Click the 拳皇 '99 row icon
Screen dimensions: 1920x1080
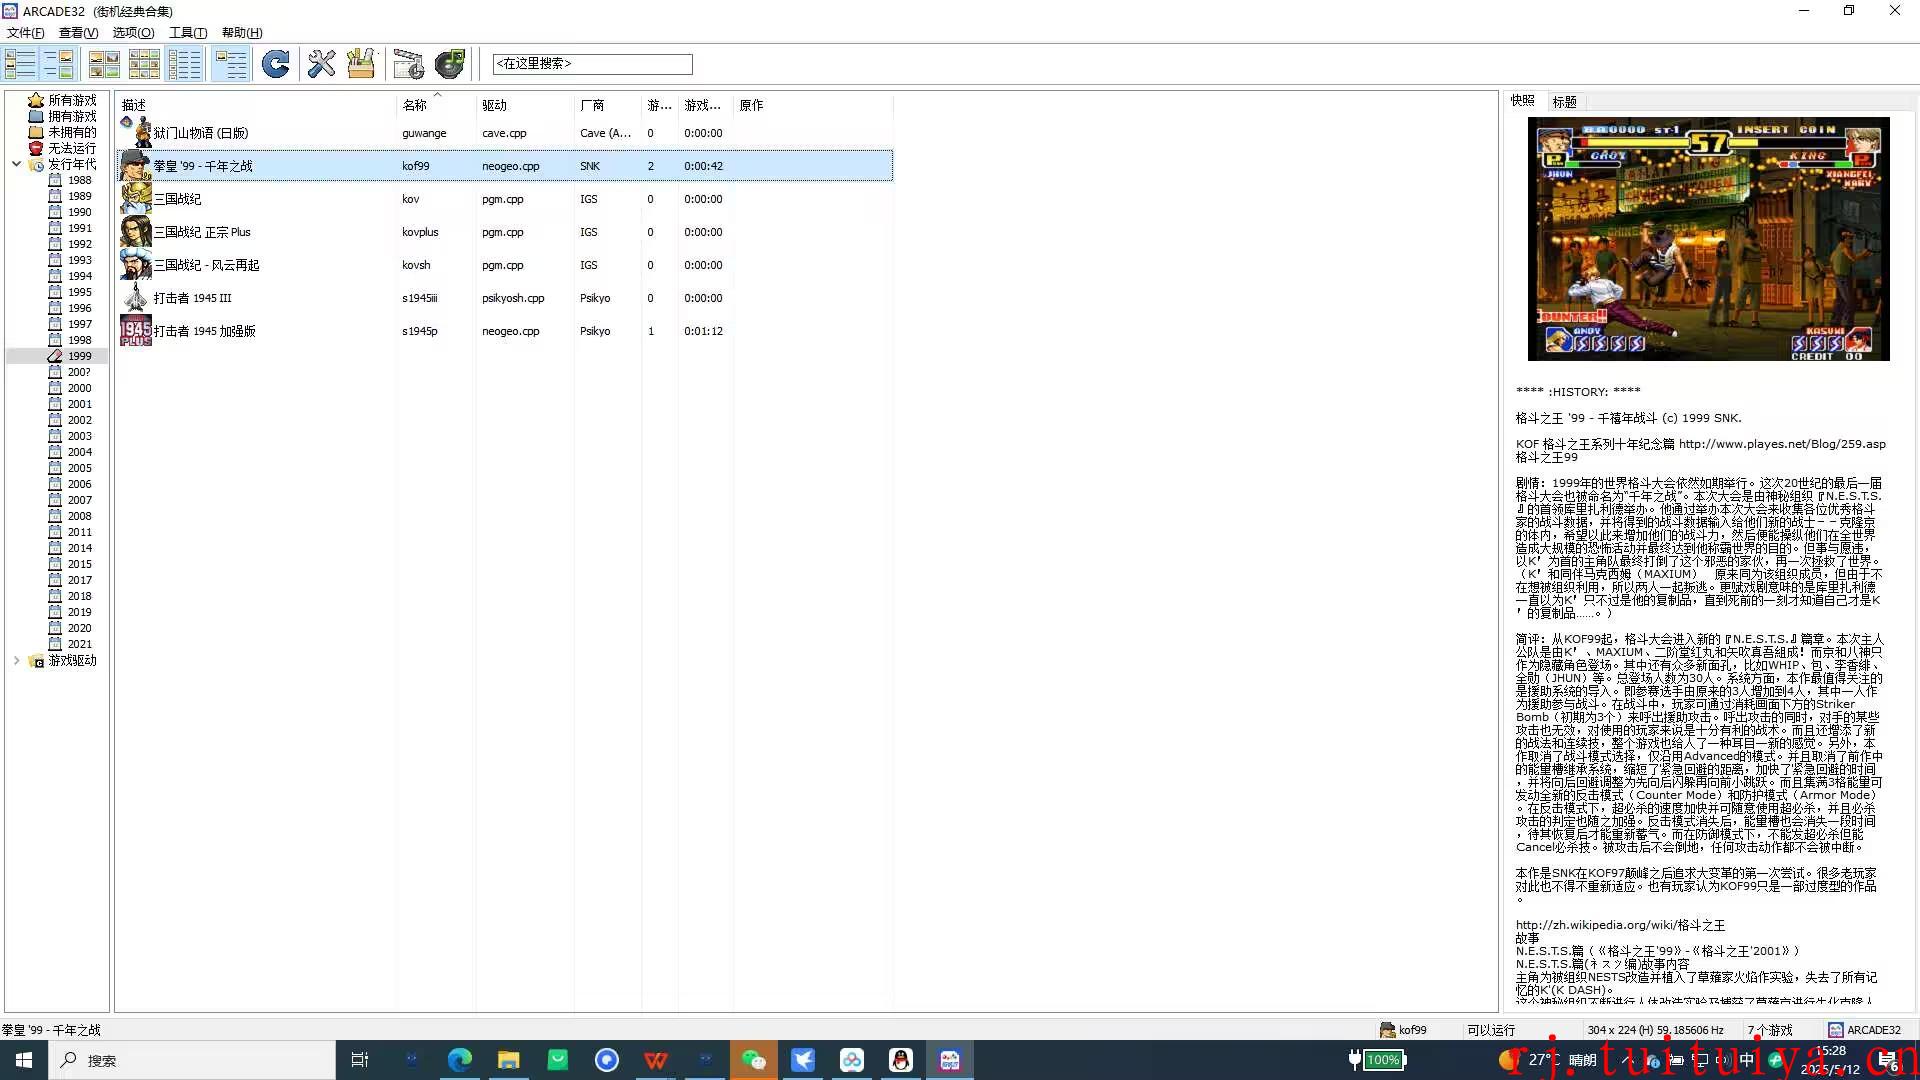tap(135, 166)
